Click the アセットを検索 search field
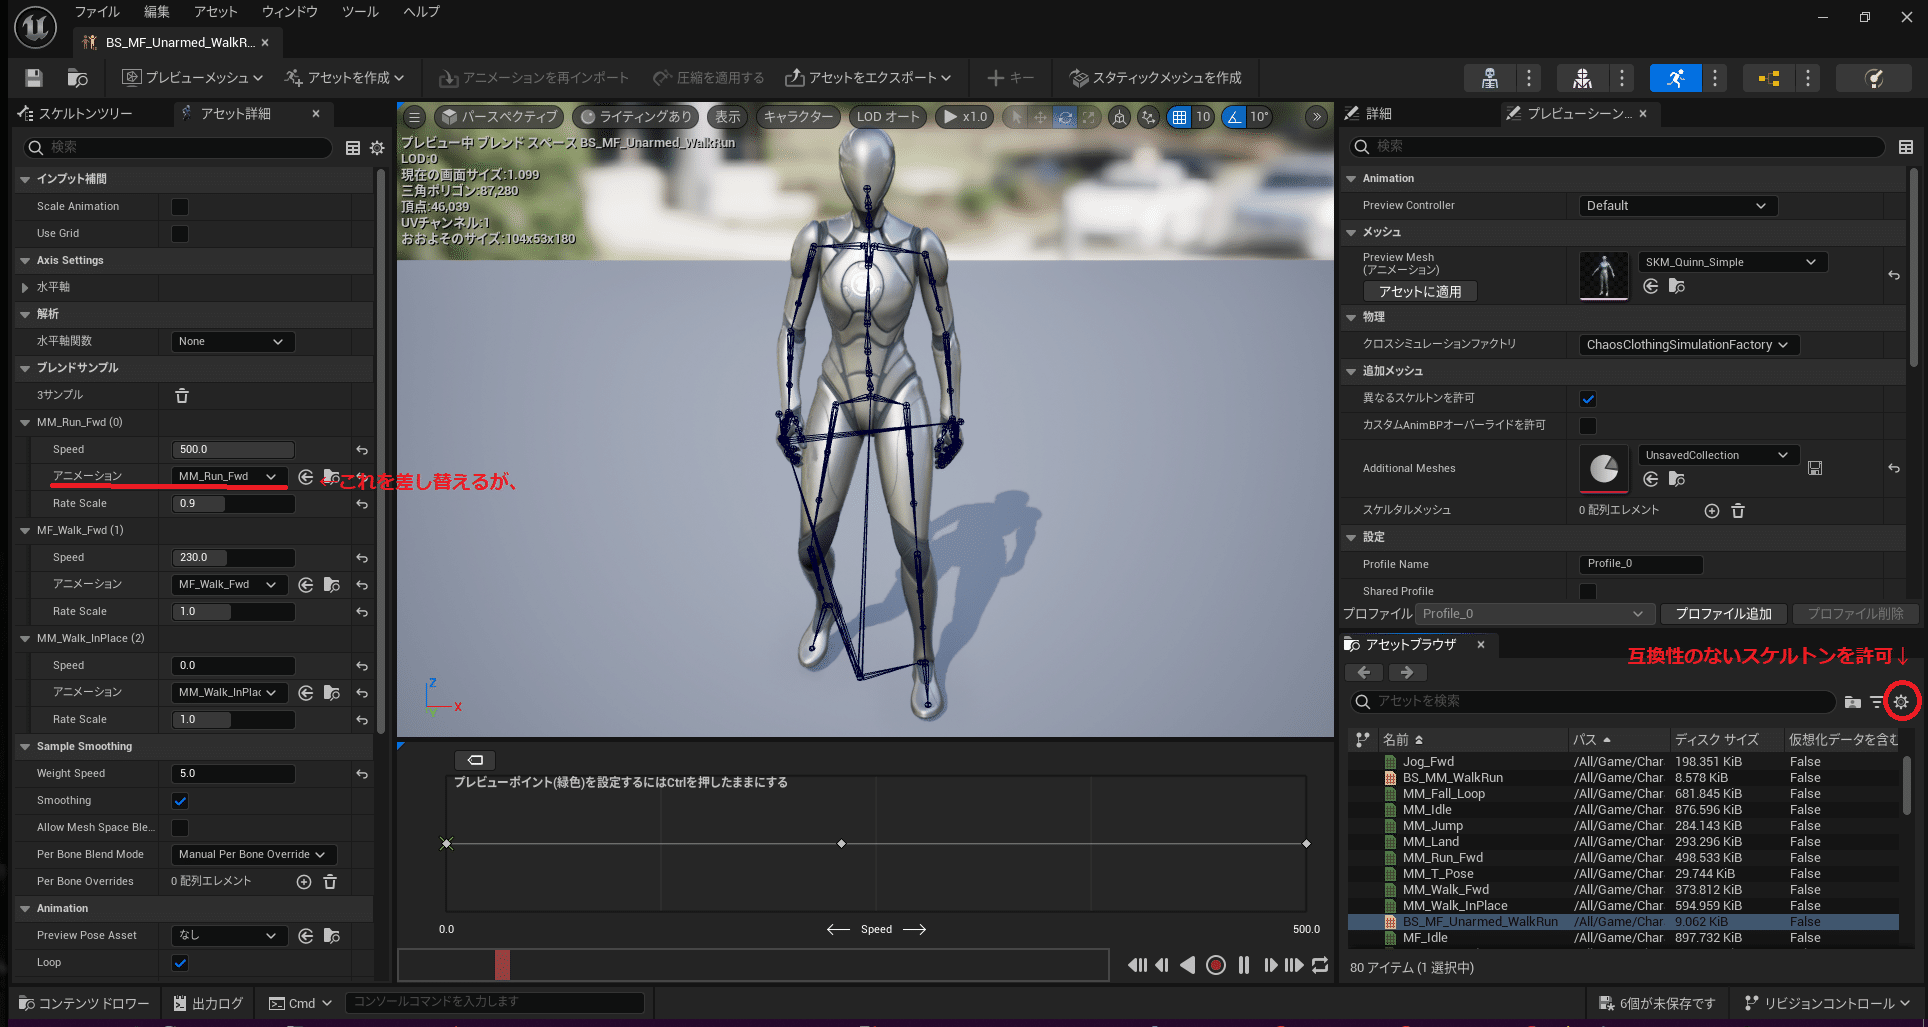The height and width of the screenshot is (1027, 1928). [1595, 702]
